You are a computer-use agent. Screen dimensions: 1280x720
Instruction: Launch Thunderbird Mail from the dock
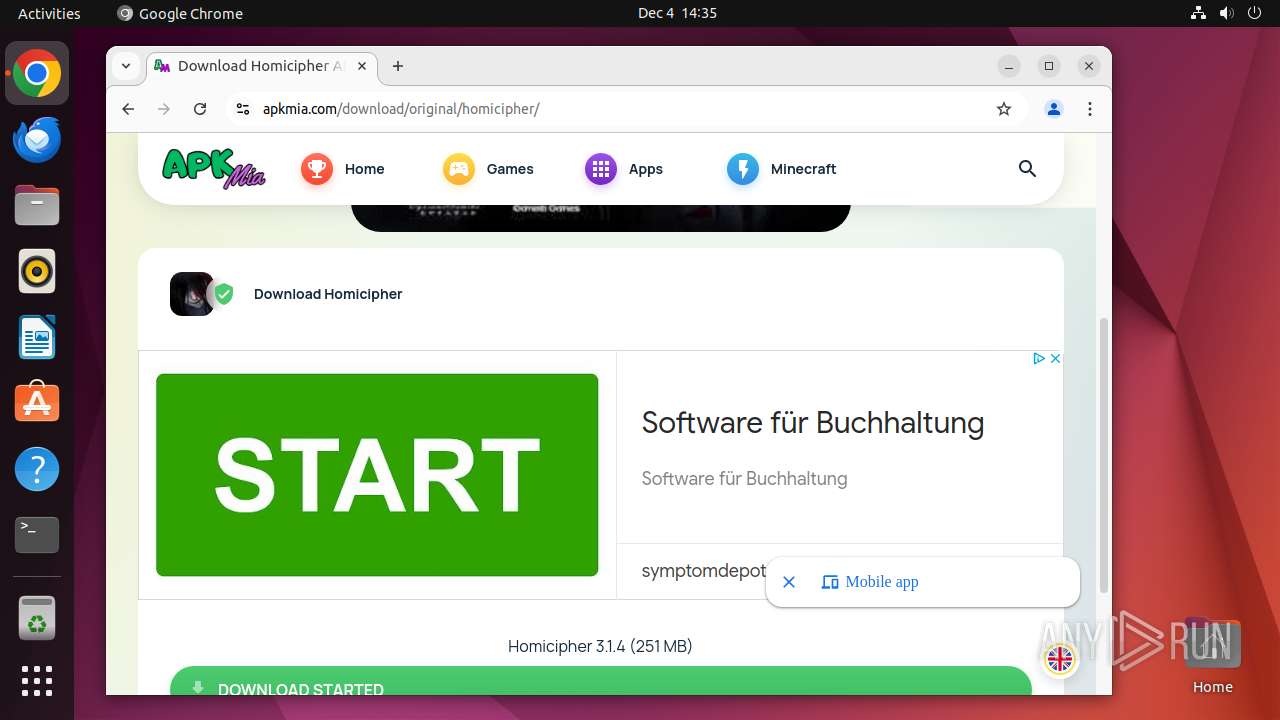[x=37, y=139]
